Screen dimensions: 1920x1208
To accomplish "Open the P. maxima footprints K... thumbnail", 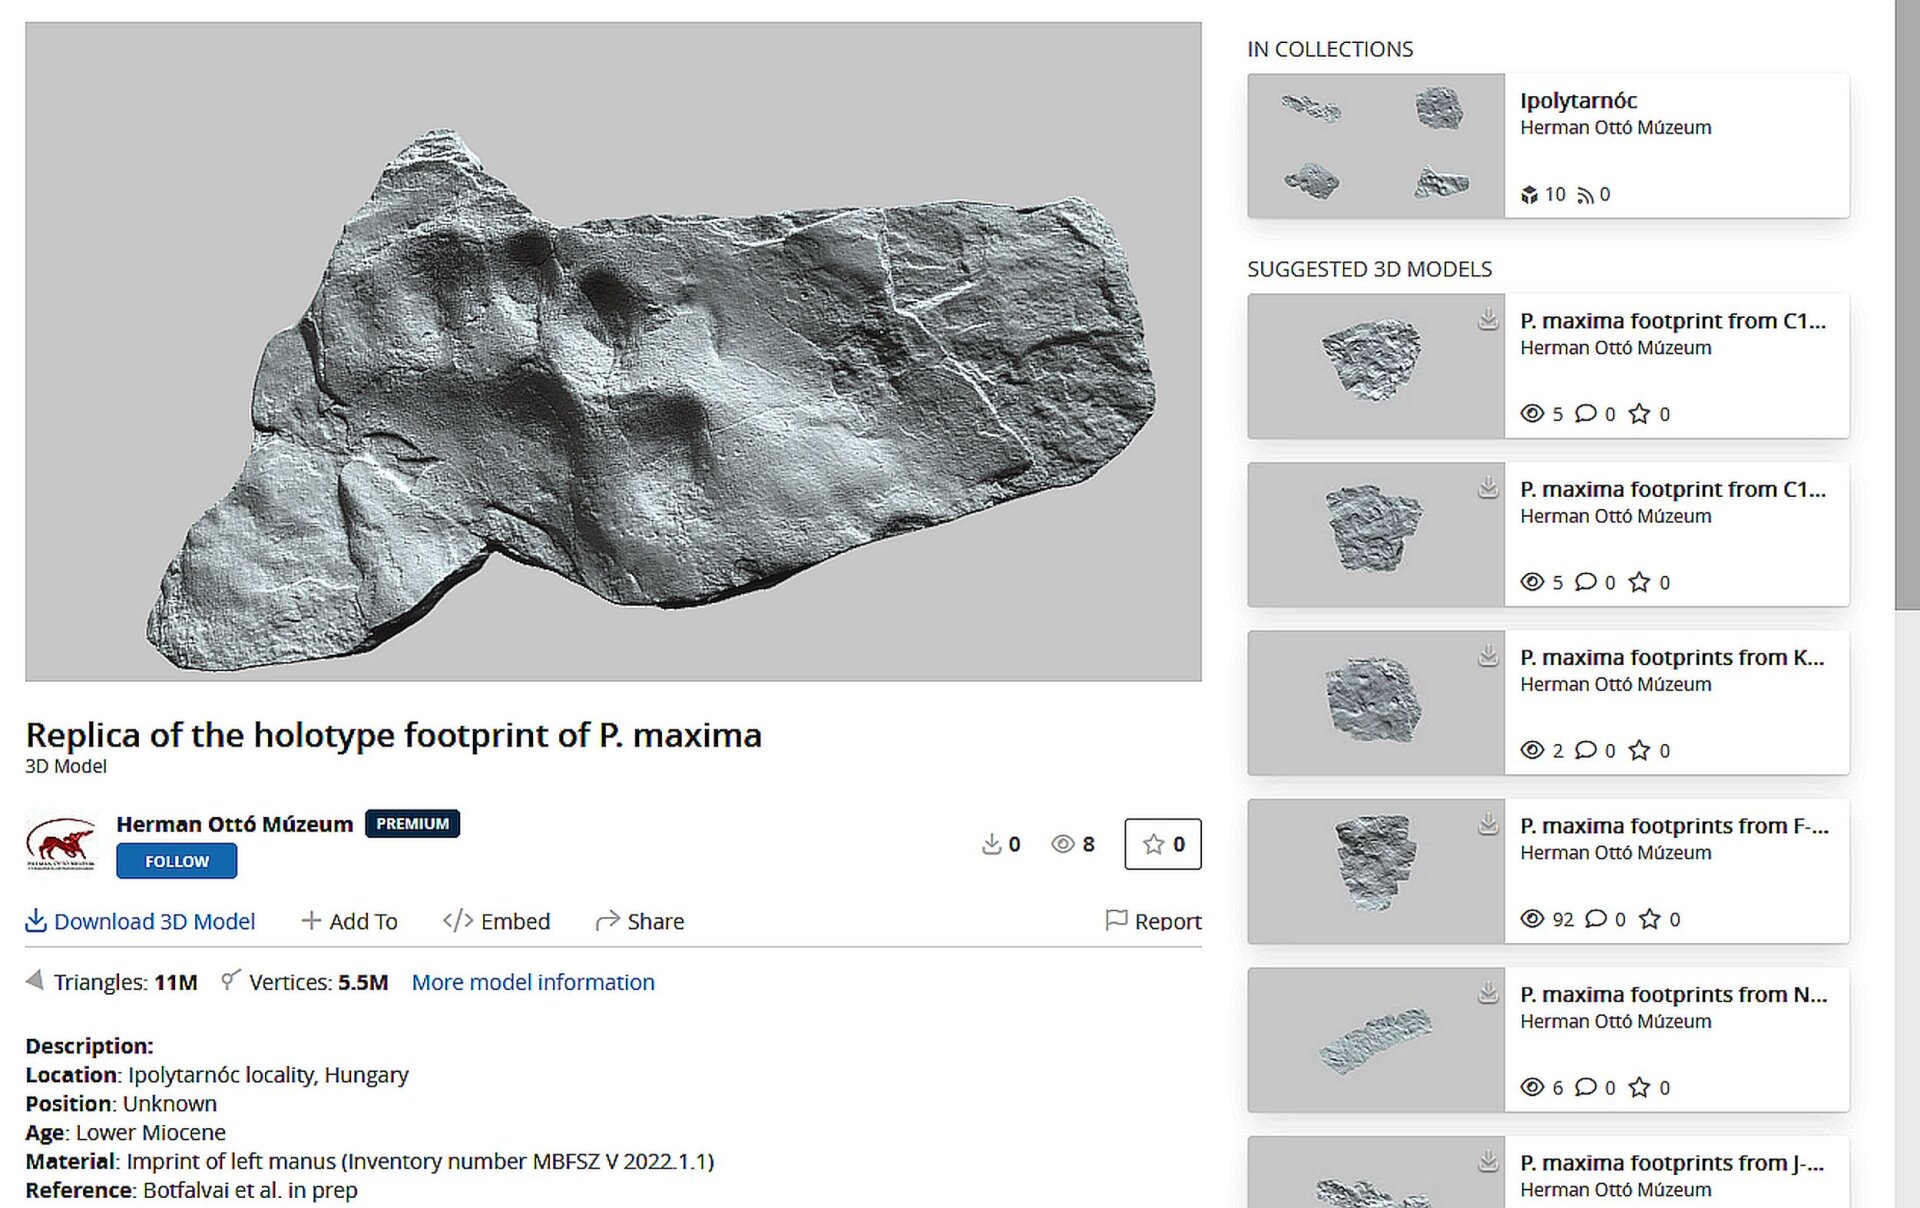I will [x=1376, y=702].
